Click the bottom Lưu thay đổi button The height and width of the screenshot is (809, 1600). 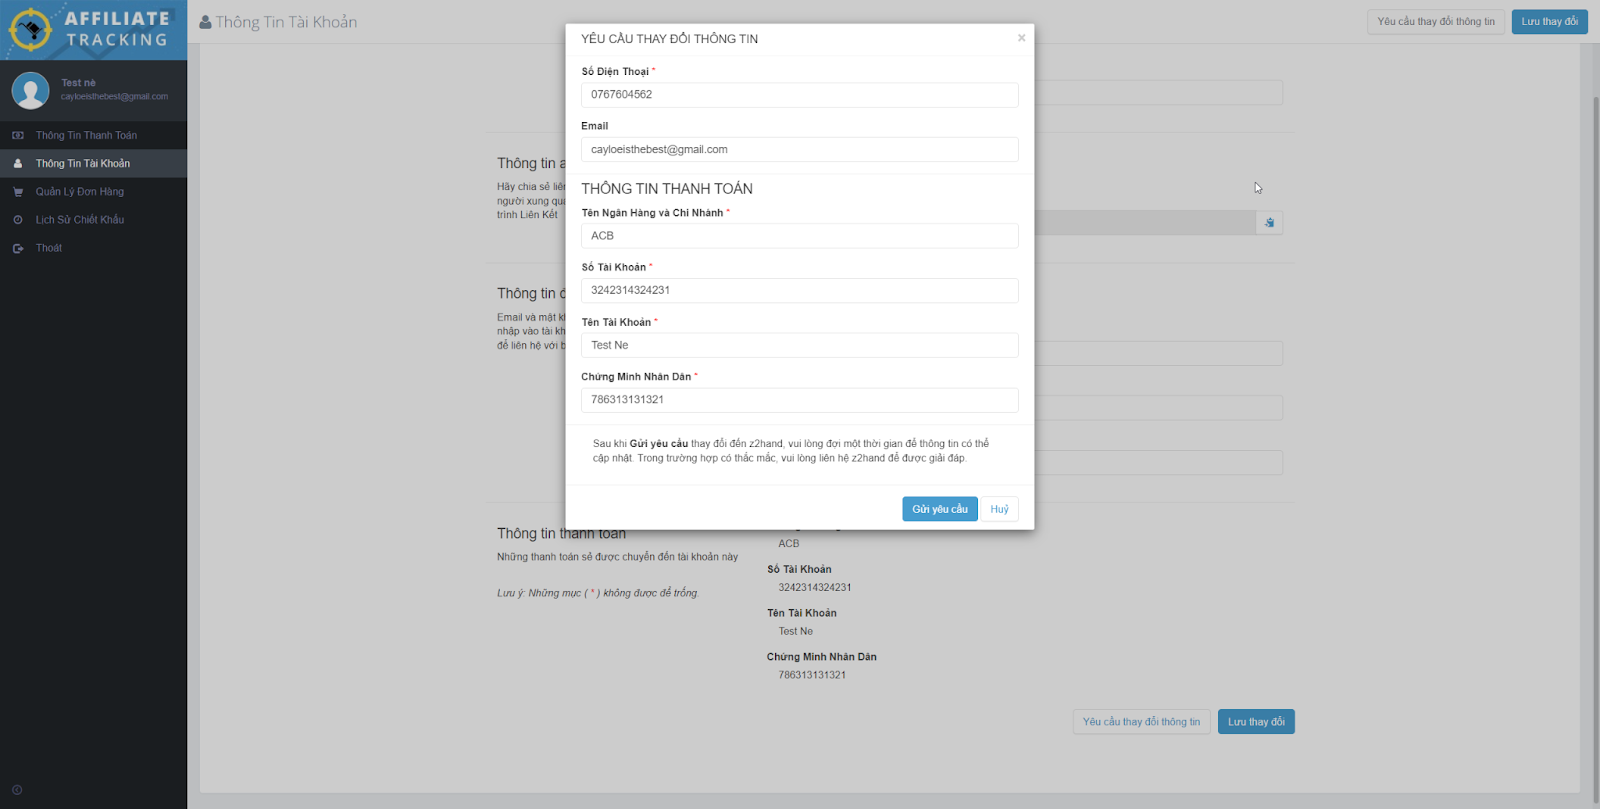(x=1256, y=722)
